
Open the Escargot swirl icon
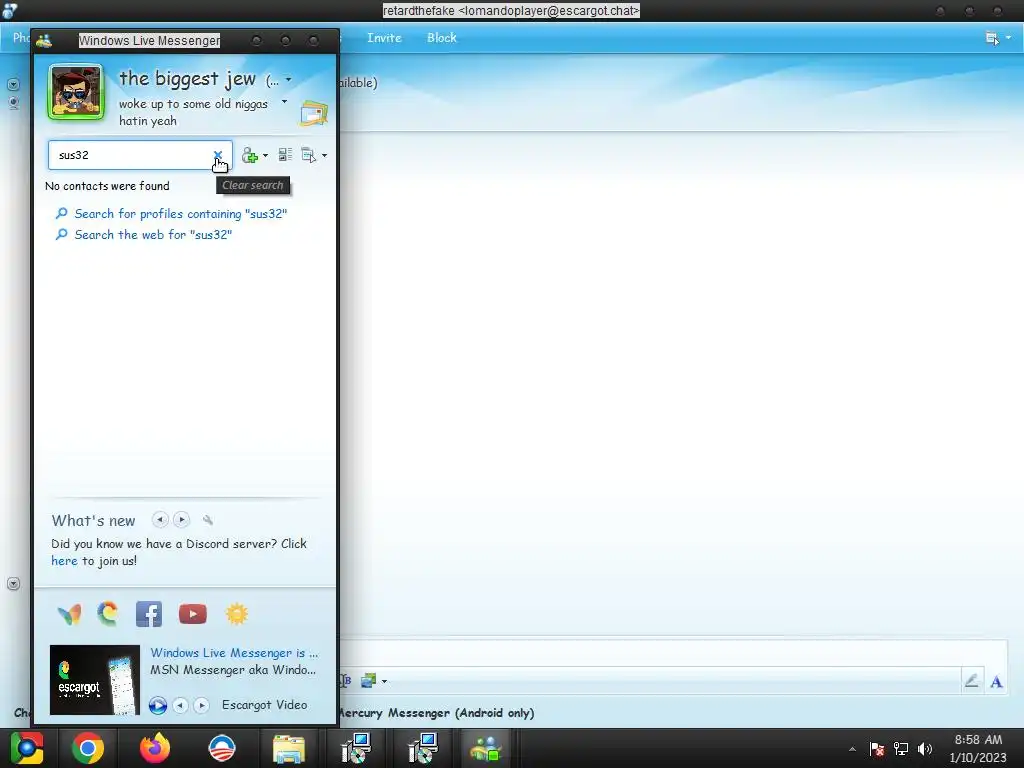[108, 614]
